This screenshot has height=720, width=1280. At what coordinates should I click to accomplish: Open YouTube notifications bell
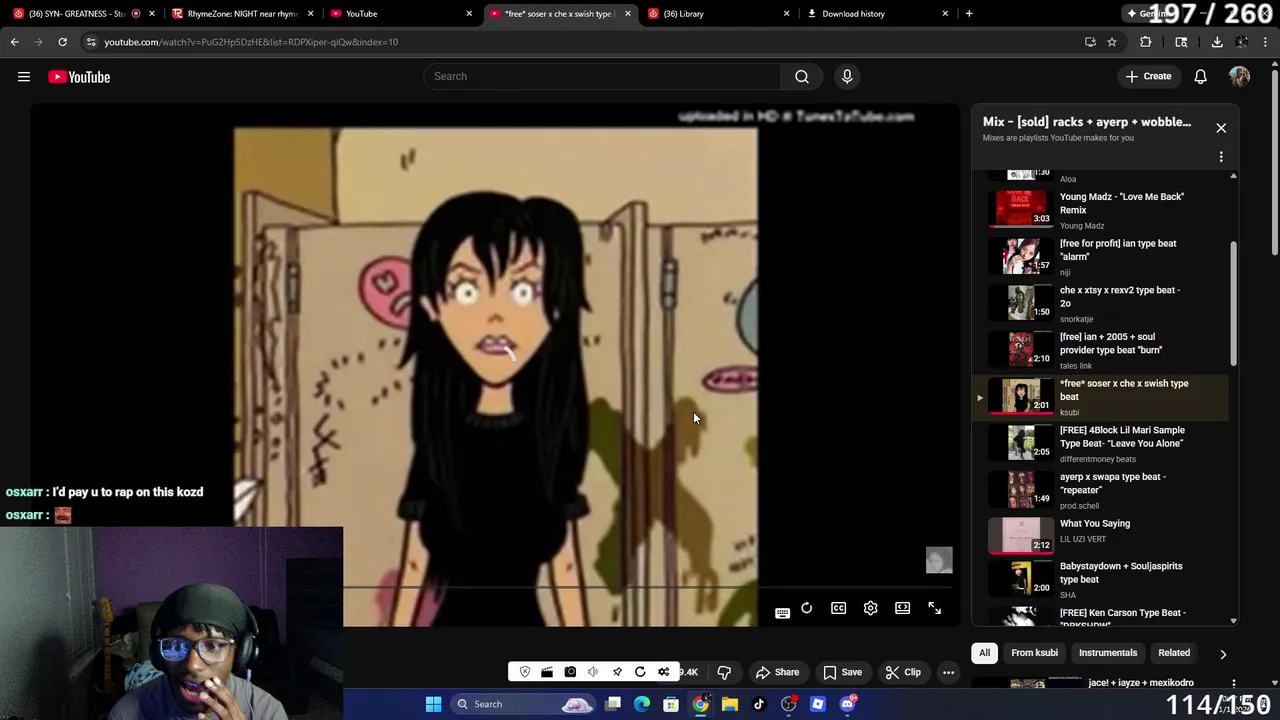[x=1200, y=76]
